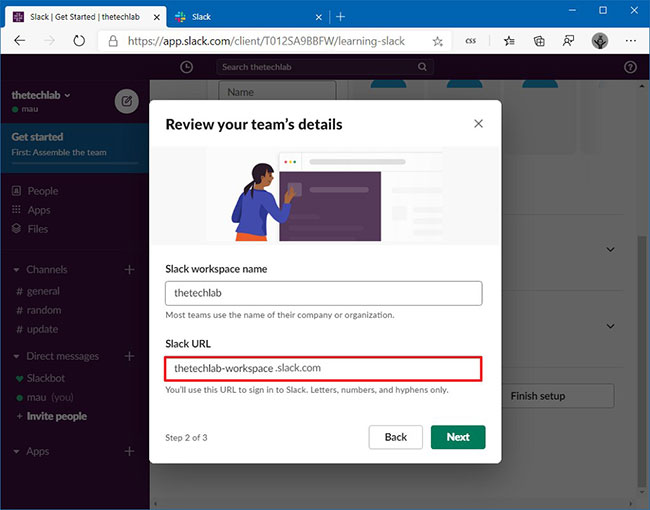Screen dimensions: 650x510
Task: Open the browser profile avatar
Action: coord(599,41)
